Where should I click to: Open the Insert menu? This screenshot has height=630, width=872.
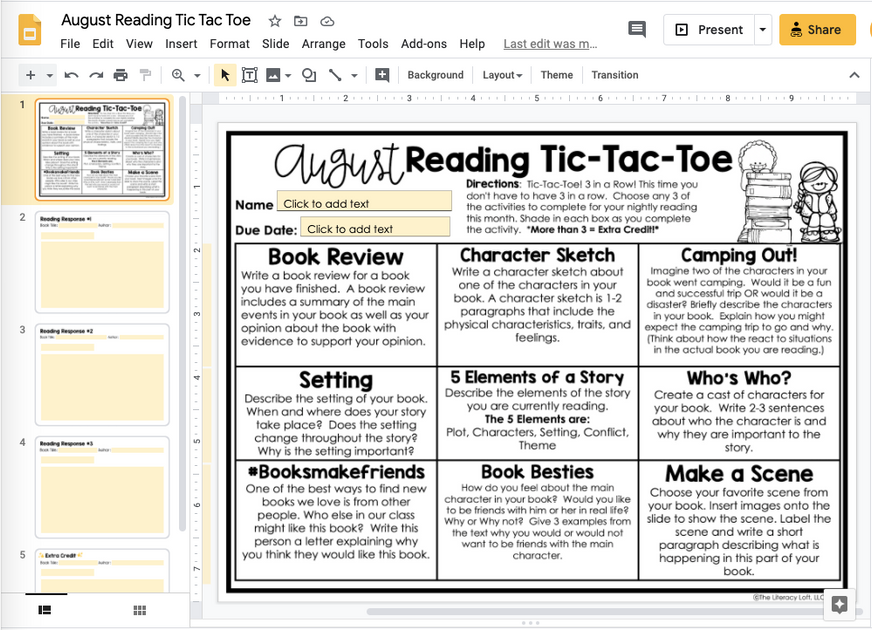tap(181, 43)
